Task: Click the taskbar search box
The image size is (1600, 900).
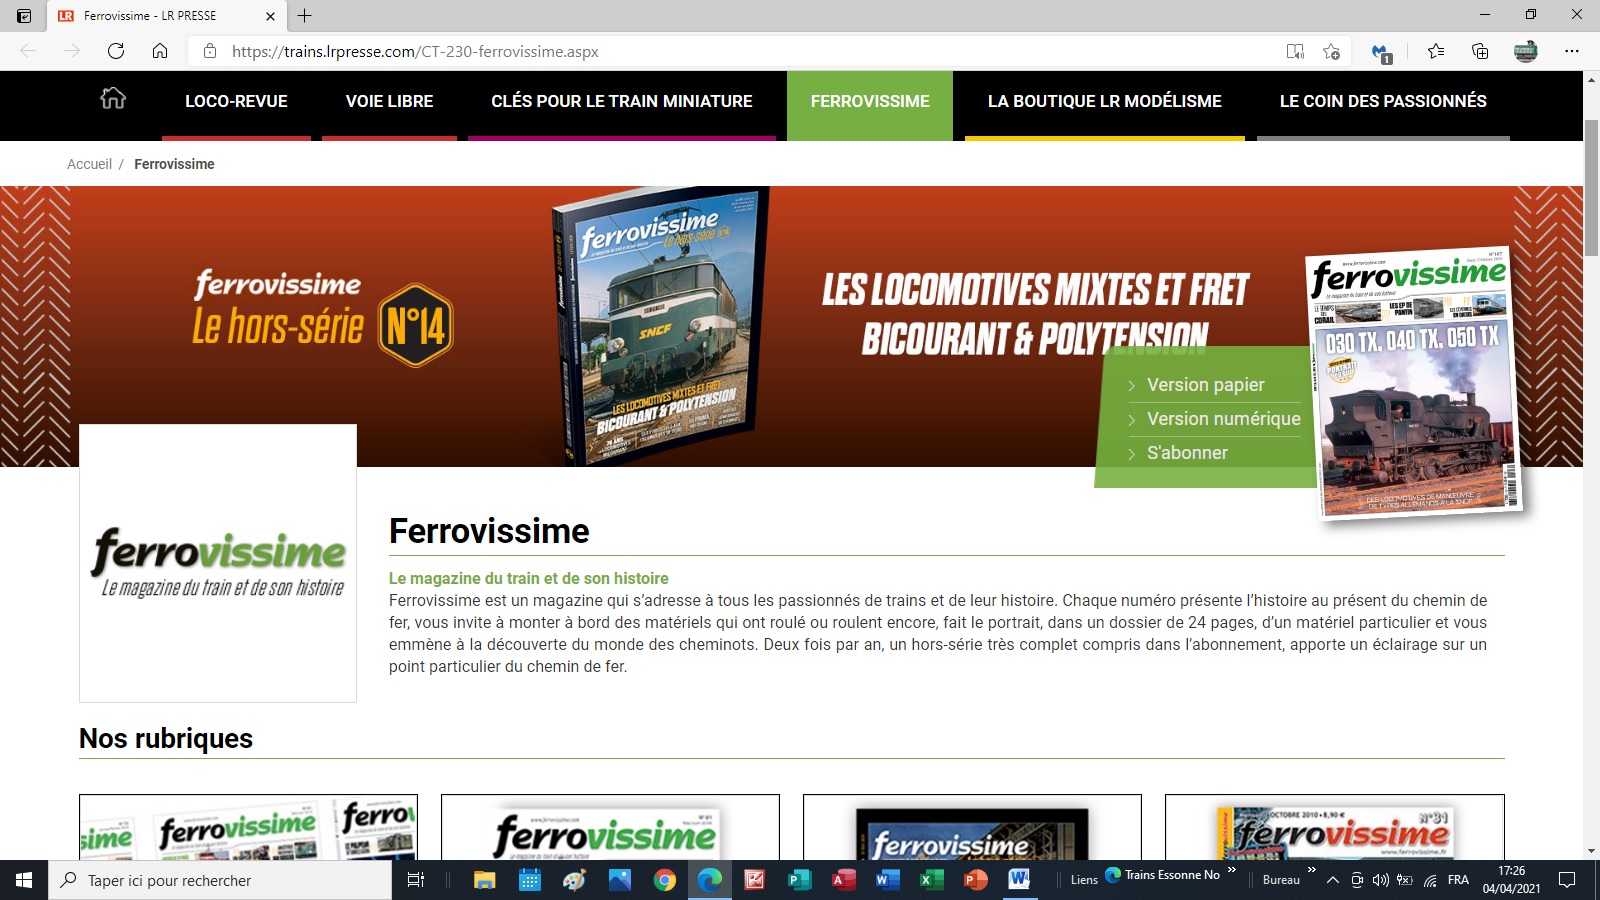Action: [220, 880]
